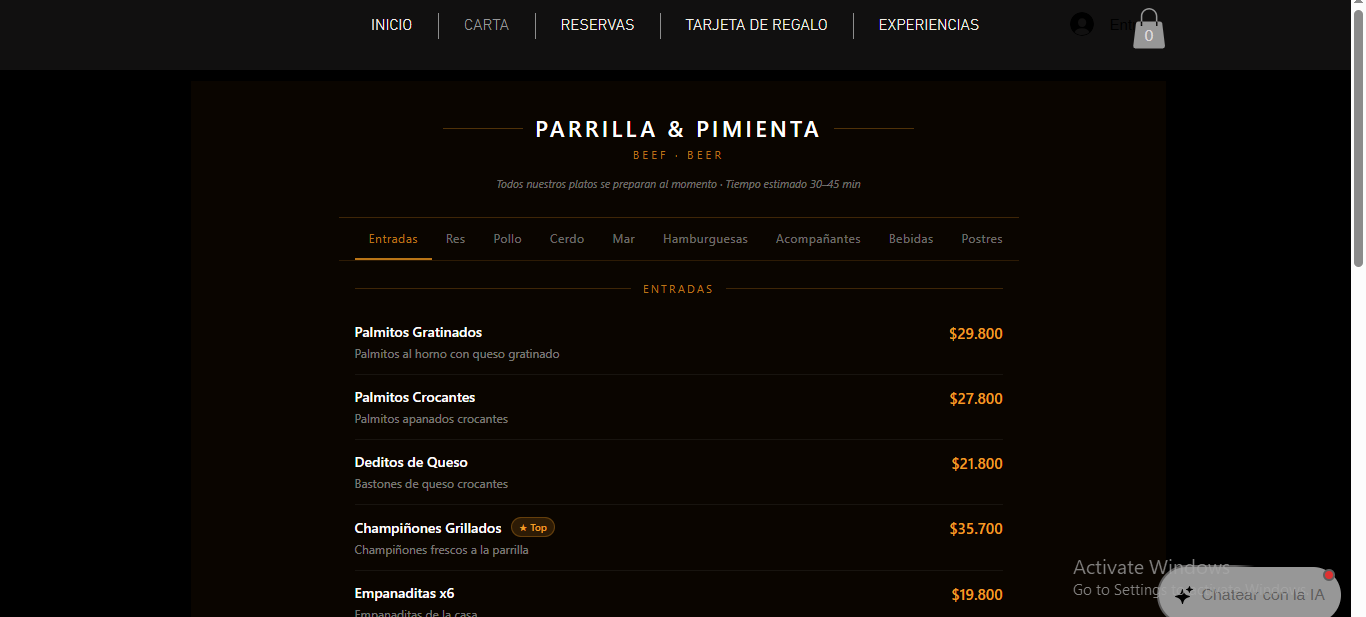Click the $35.700 price
Screen dimensions: 1366x617
(976, 529)
